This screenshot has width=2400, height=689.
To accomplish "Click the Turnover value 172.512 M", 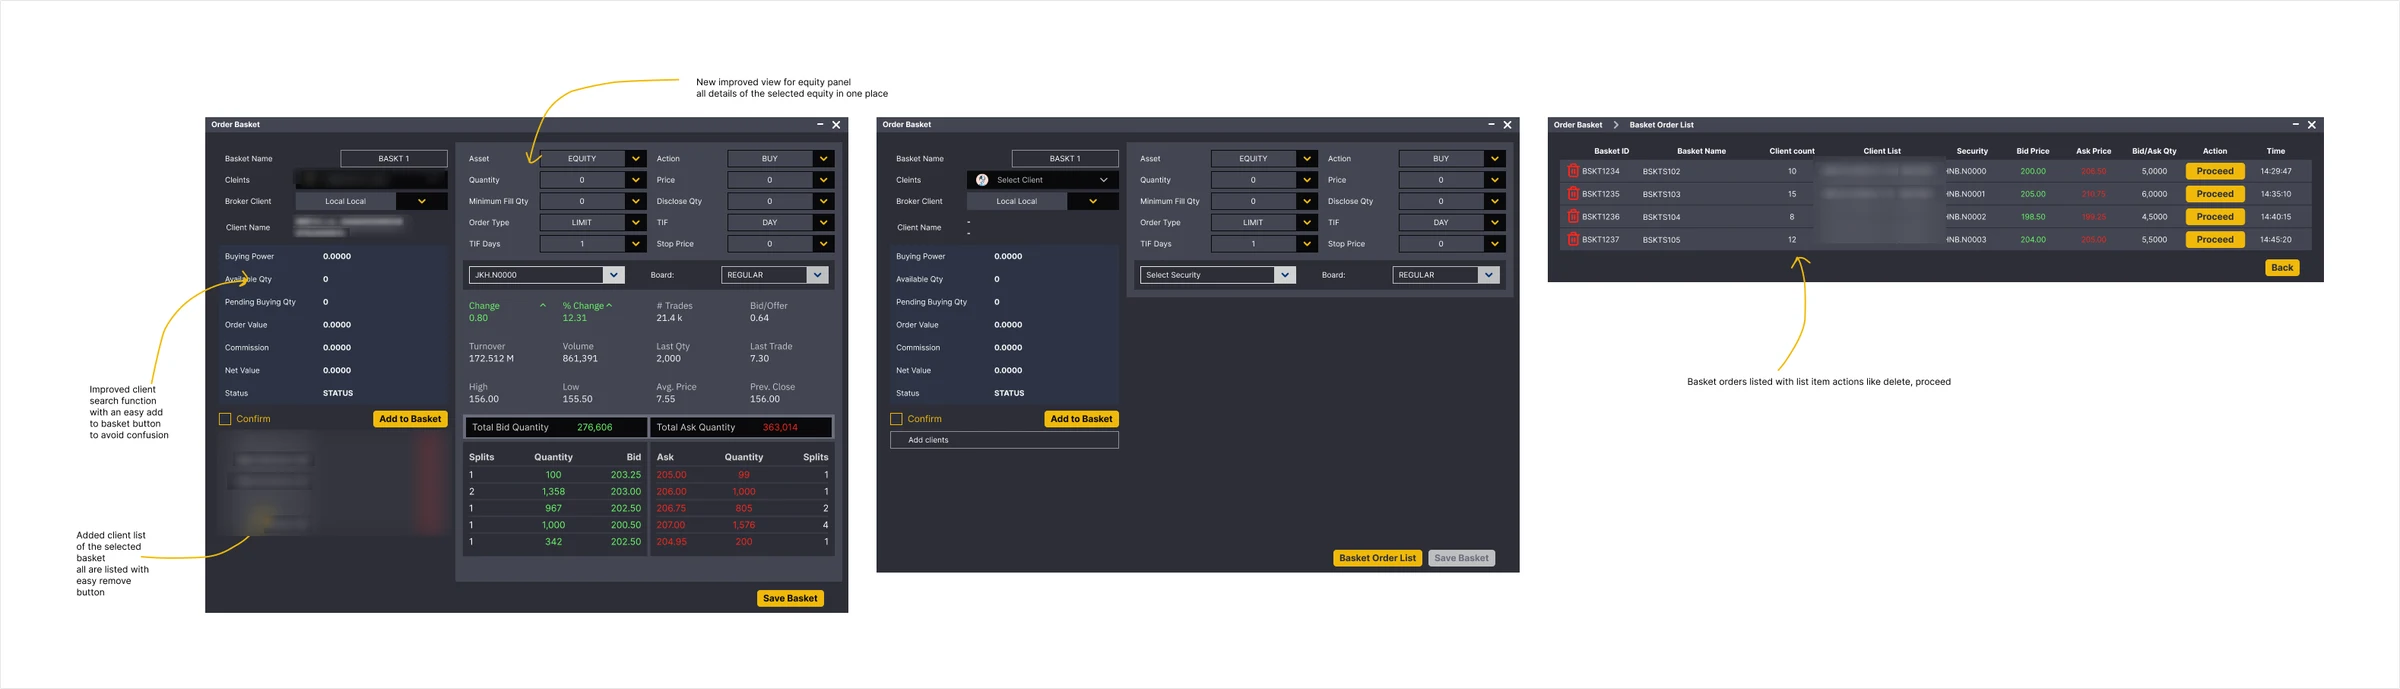I will [491, 358].
